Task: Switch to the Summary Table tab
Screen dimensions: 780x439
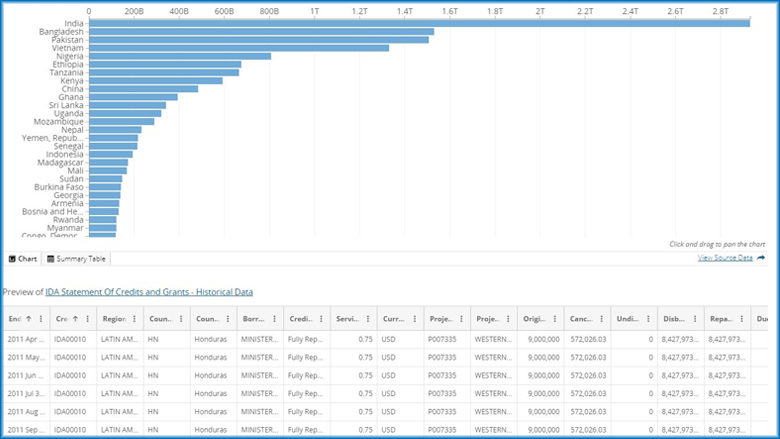Action: (76, 259)
